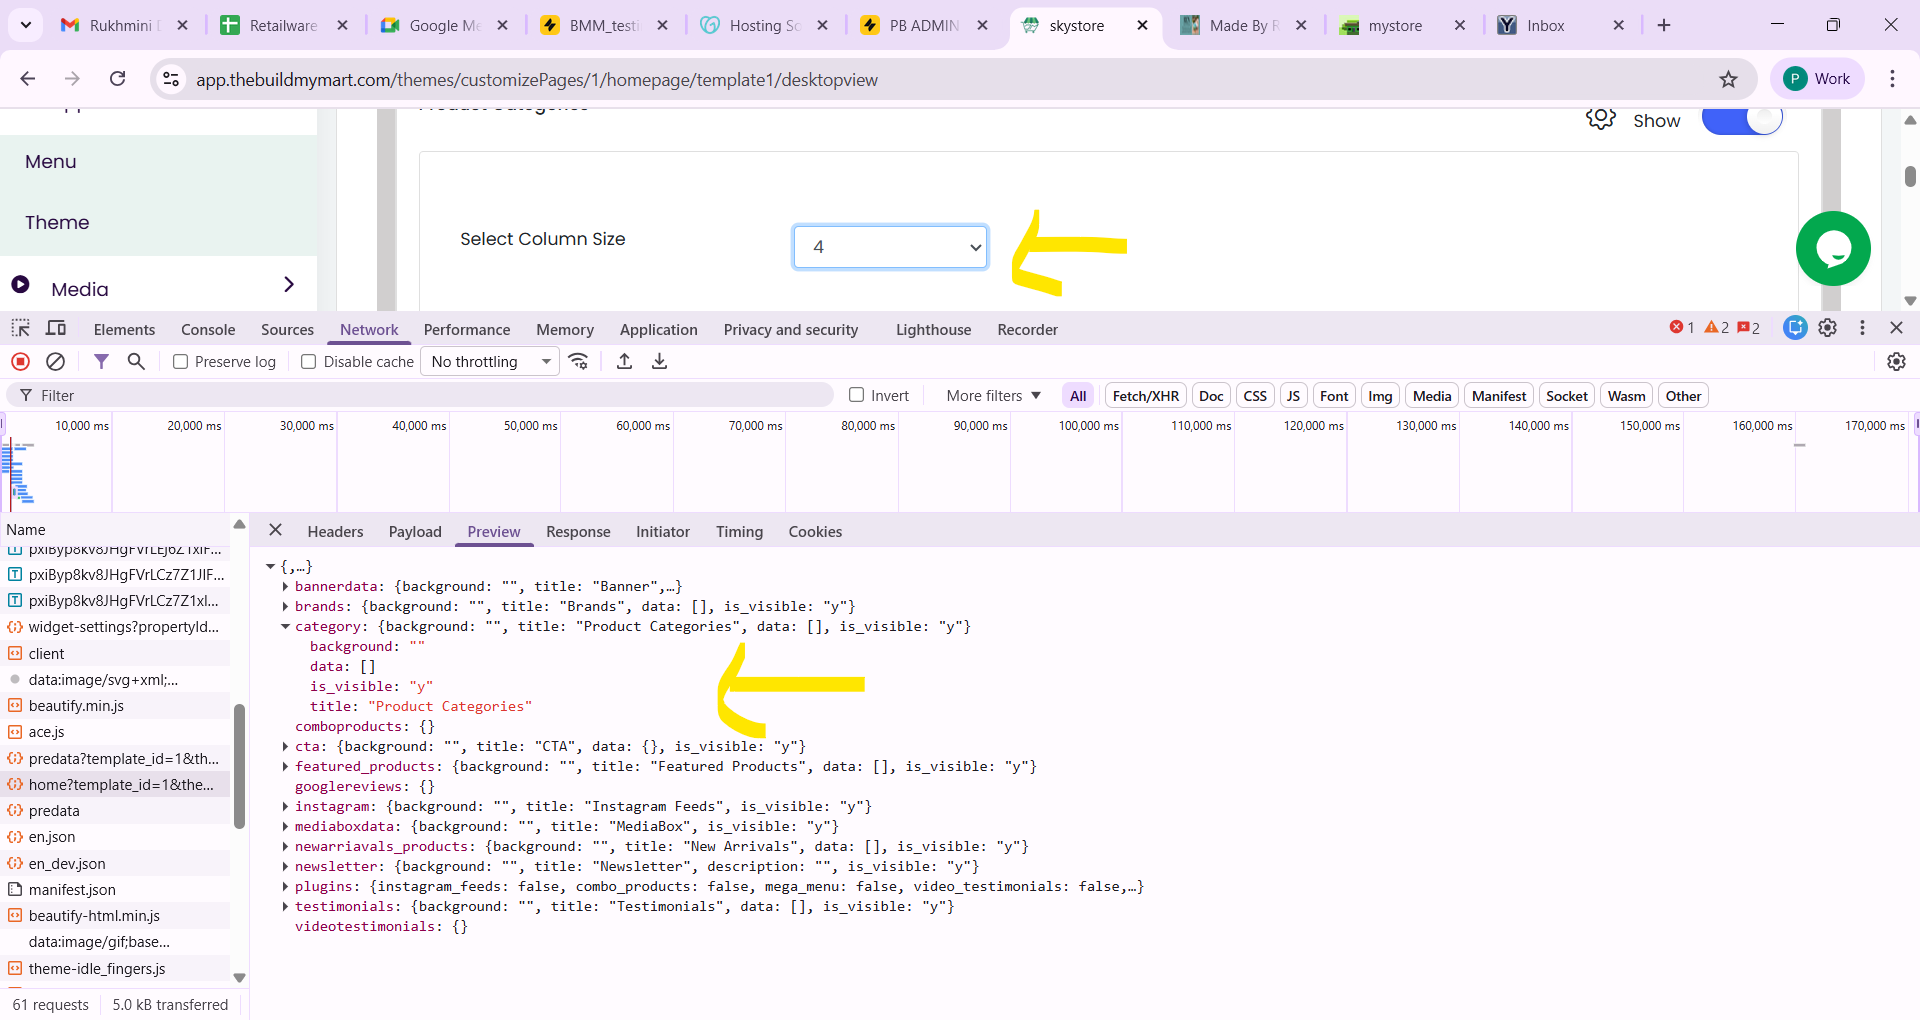
Task: Switch to Payload tab
Action: pos(415,532)
